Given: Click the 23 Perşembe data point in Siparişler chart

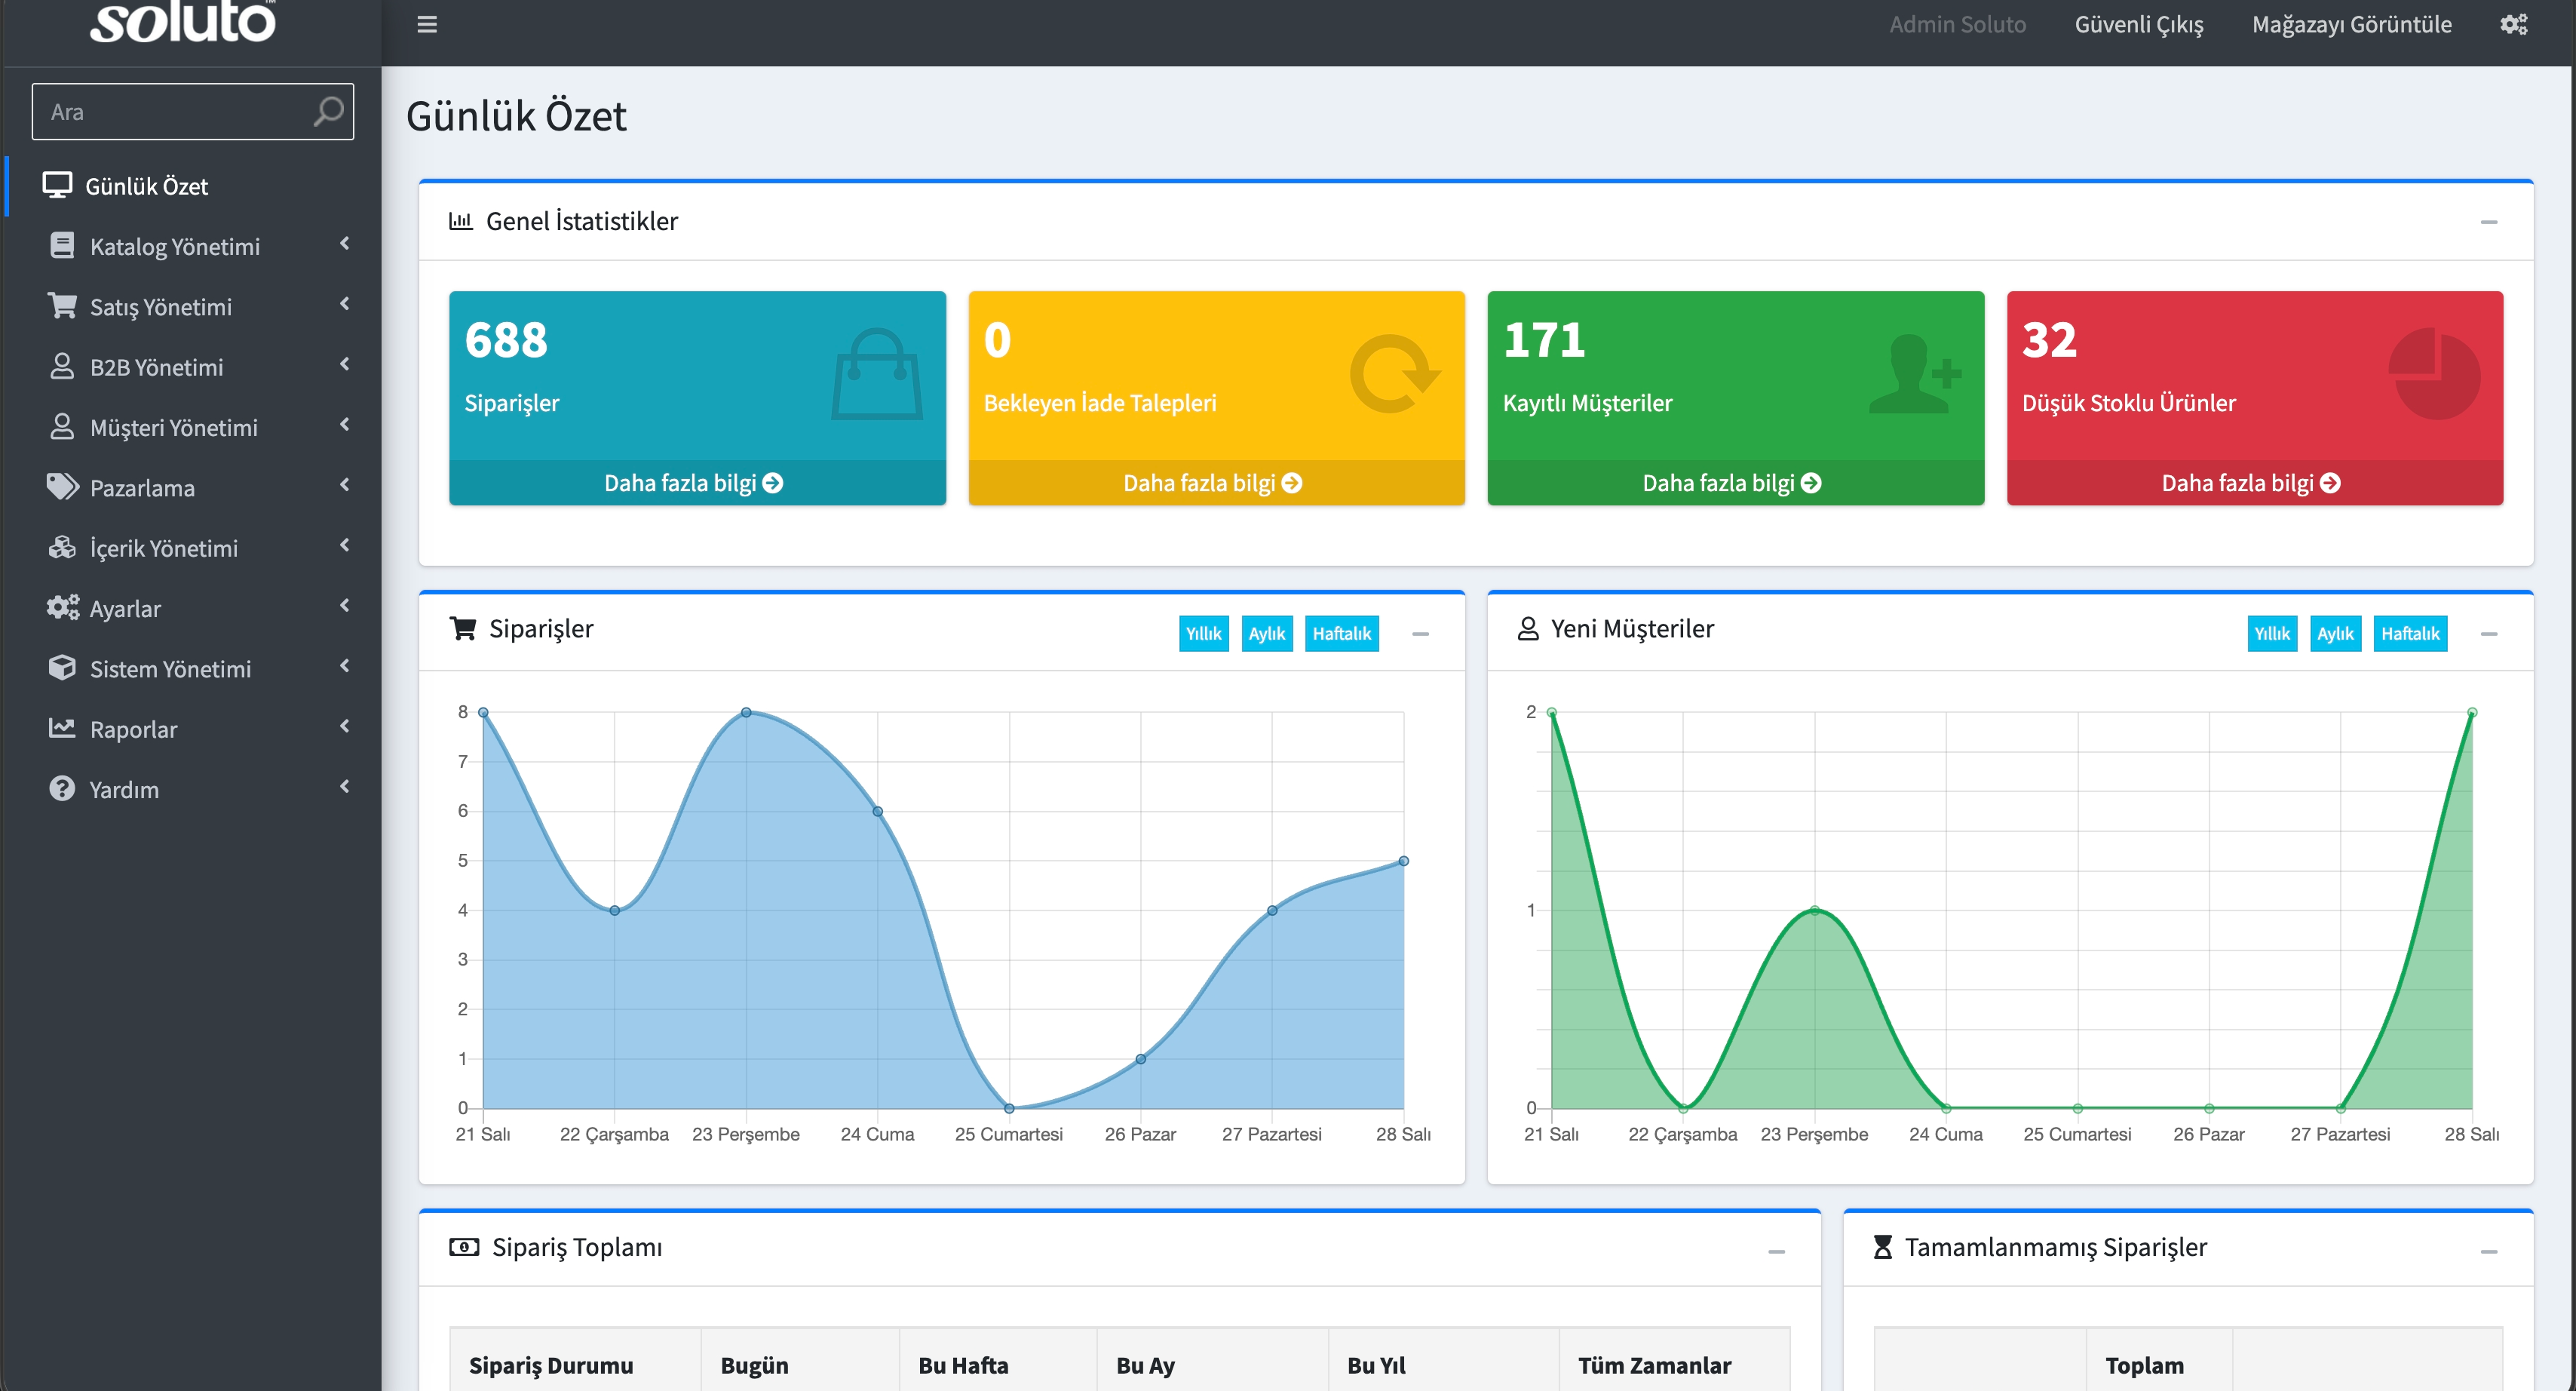Looking at the screenshot, I should [x=746, y=712].
